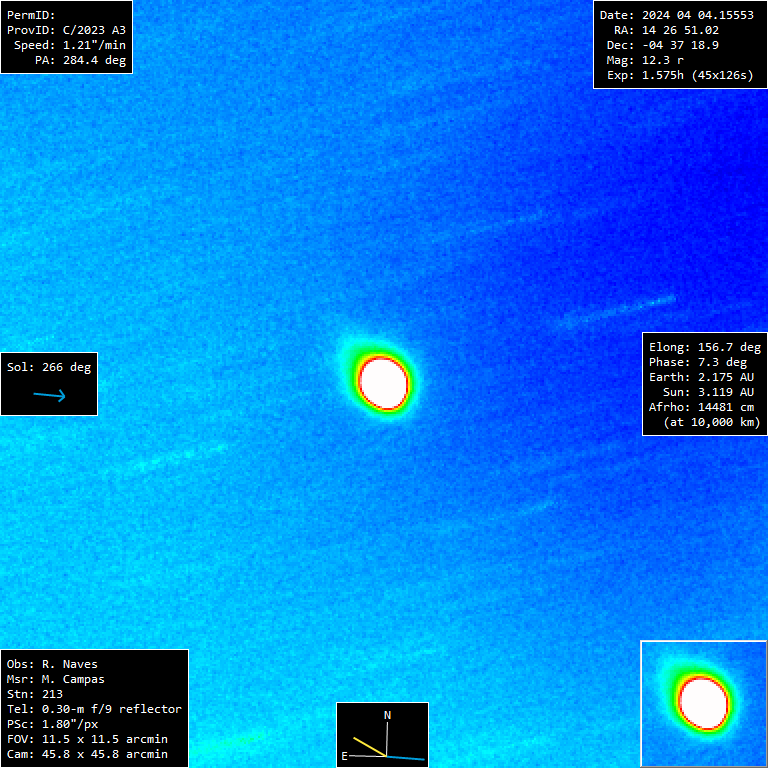The height and width of the screenshot is (768, 768).
Task: Click the 'PA: 284.4 deg' value
Action: (x=80, y=60)
